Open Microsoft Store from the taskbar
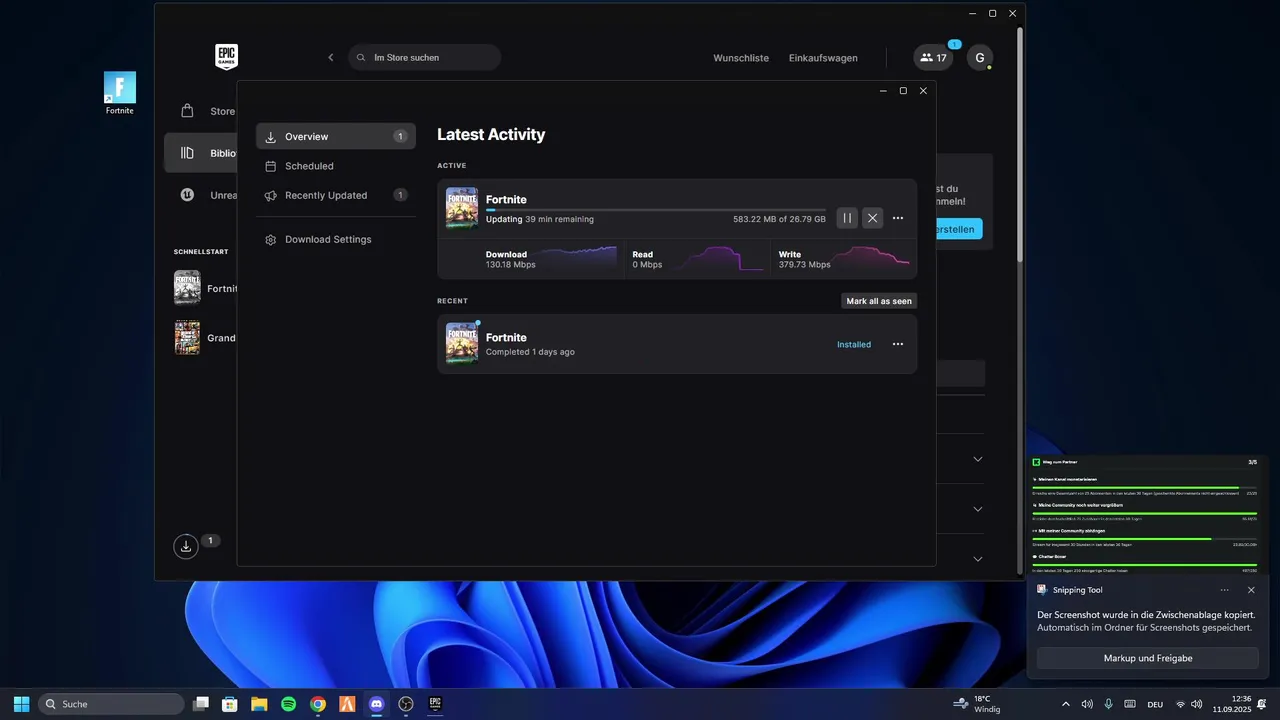 pos(230,704)
